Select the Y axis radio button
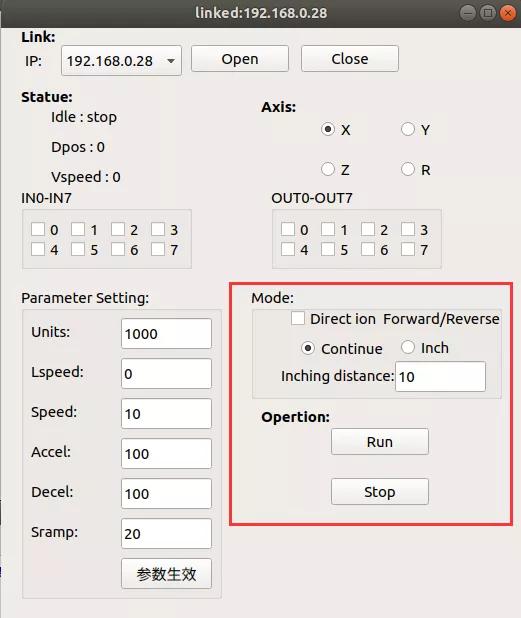The image size is (521, 618). click(408, 129)
